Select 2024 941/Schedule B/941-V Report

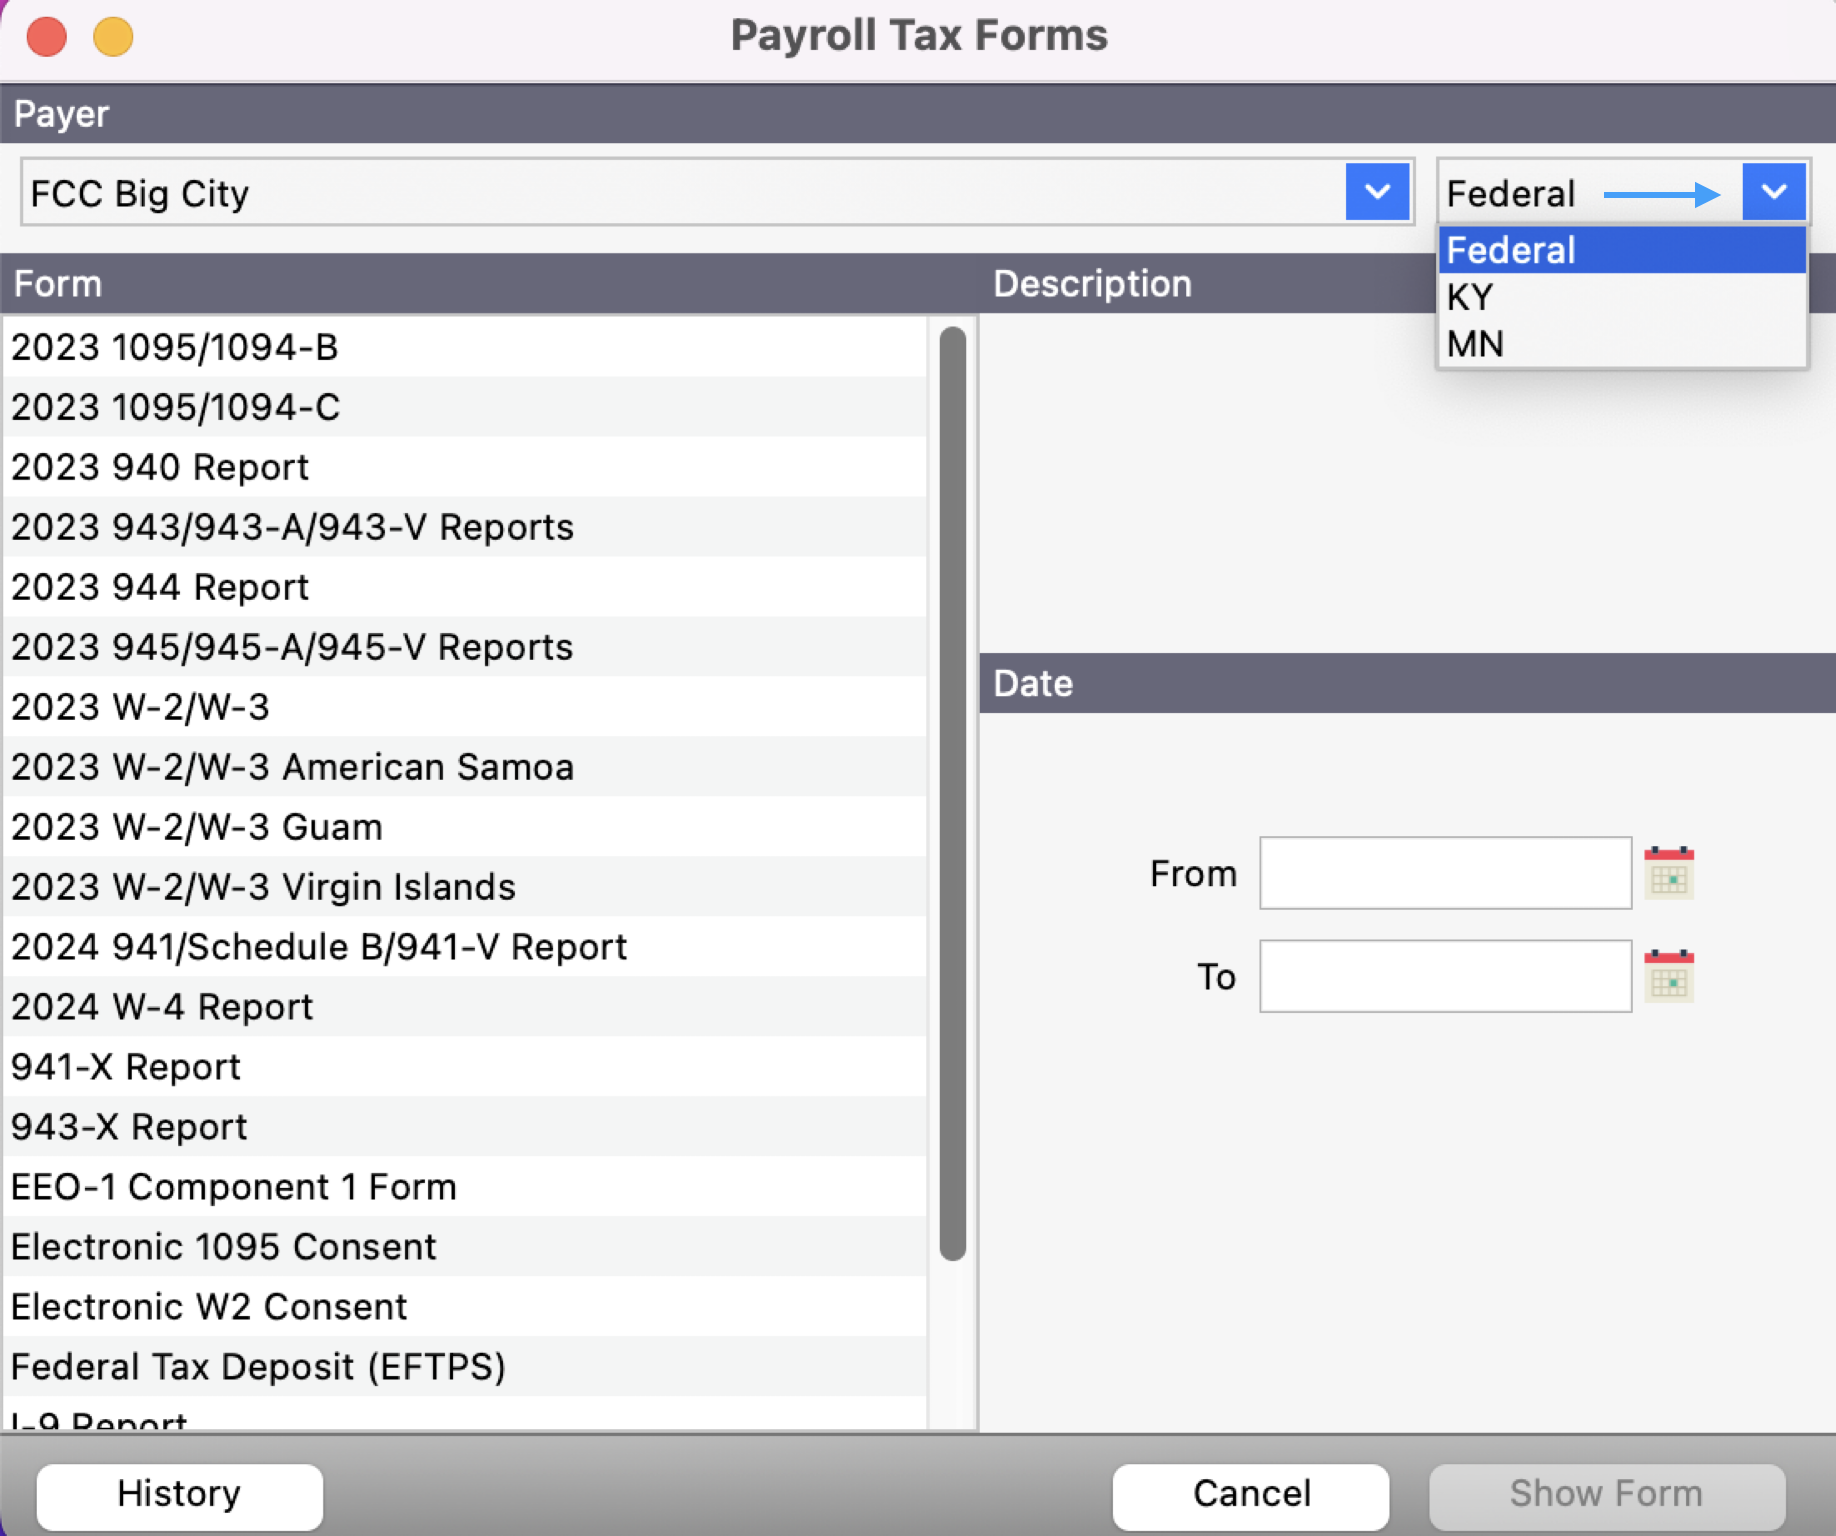tap(319, 947)
